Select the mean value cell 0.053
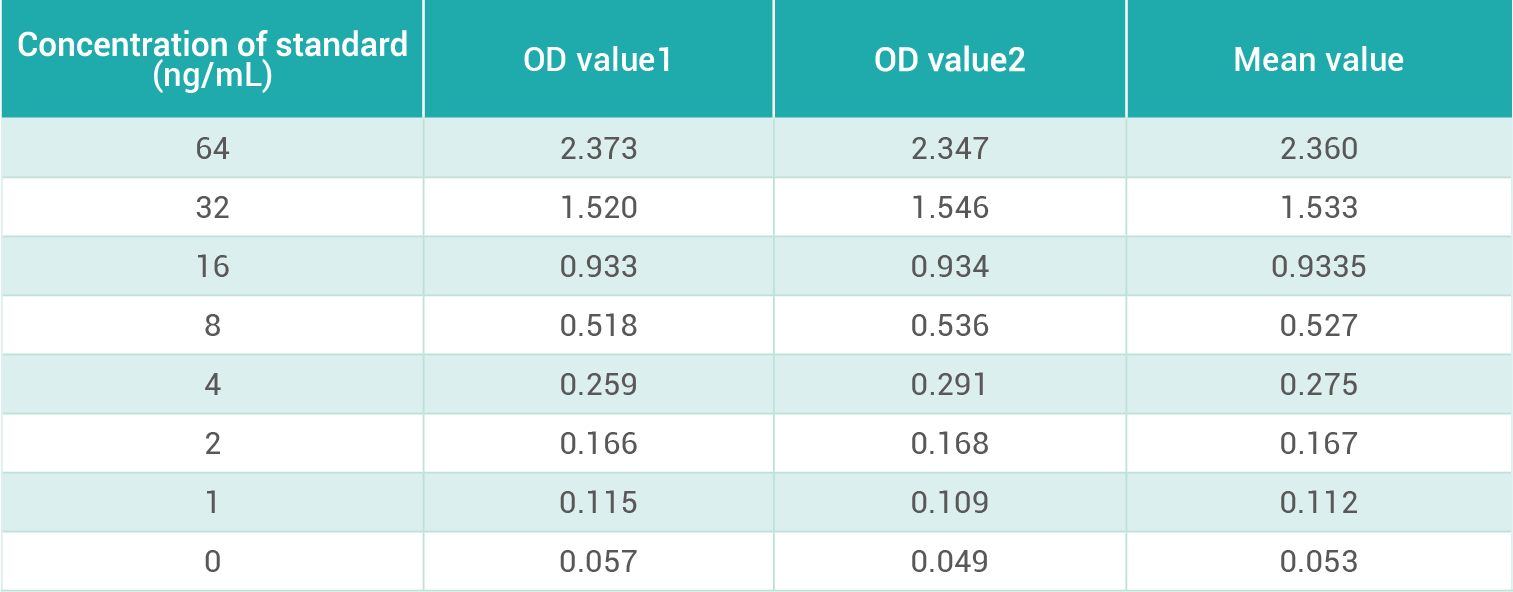The width and height of the screenshot is (1513, 592). [1319, 562]
